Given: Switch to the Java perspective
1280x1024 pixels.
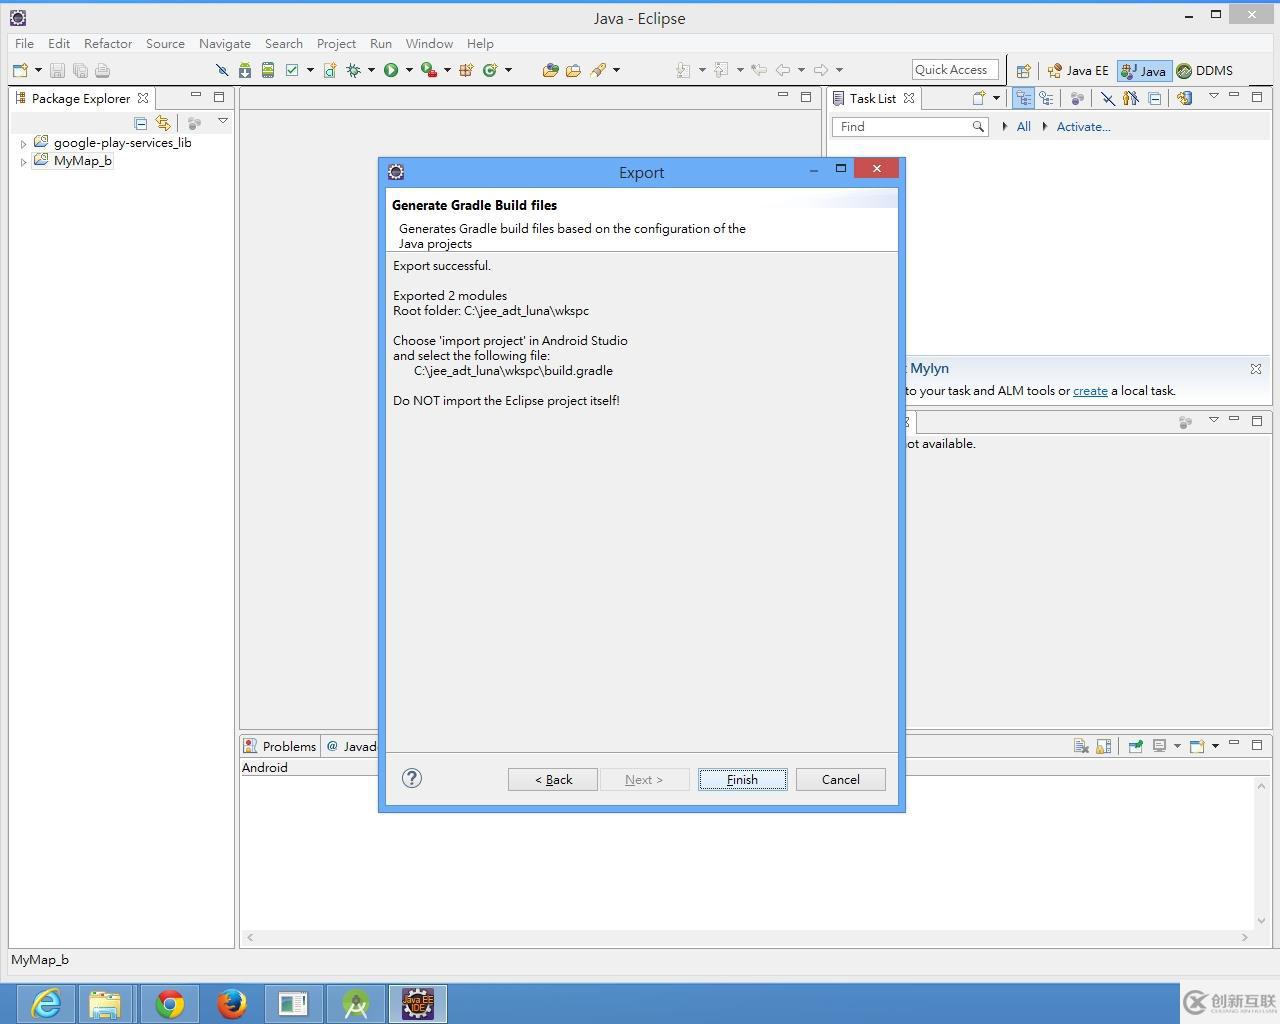Looking at the screenshot, I should pyautogui.click(x=1143, y=71).
